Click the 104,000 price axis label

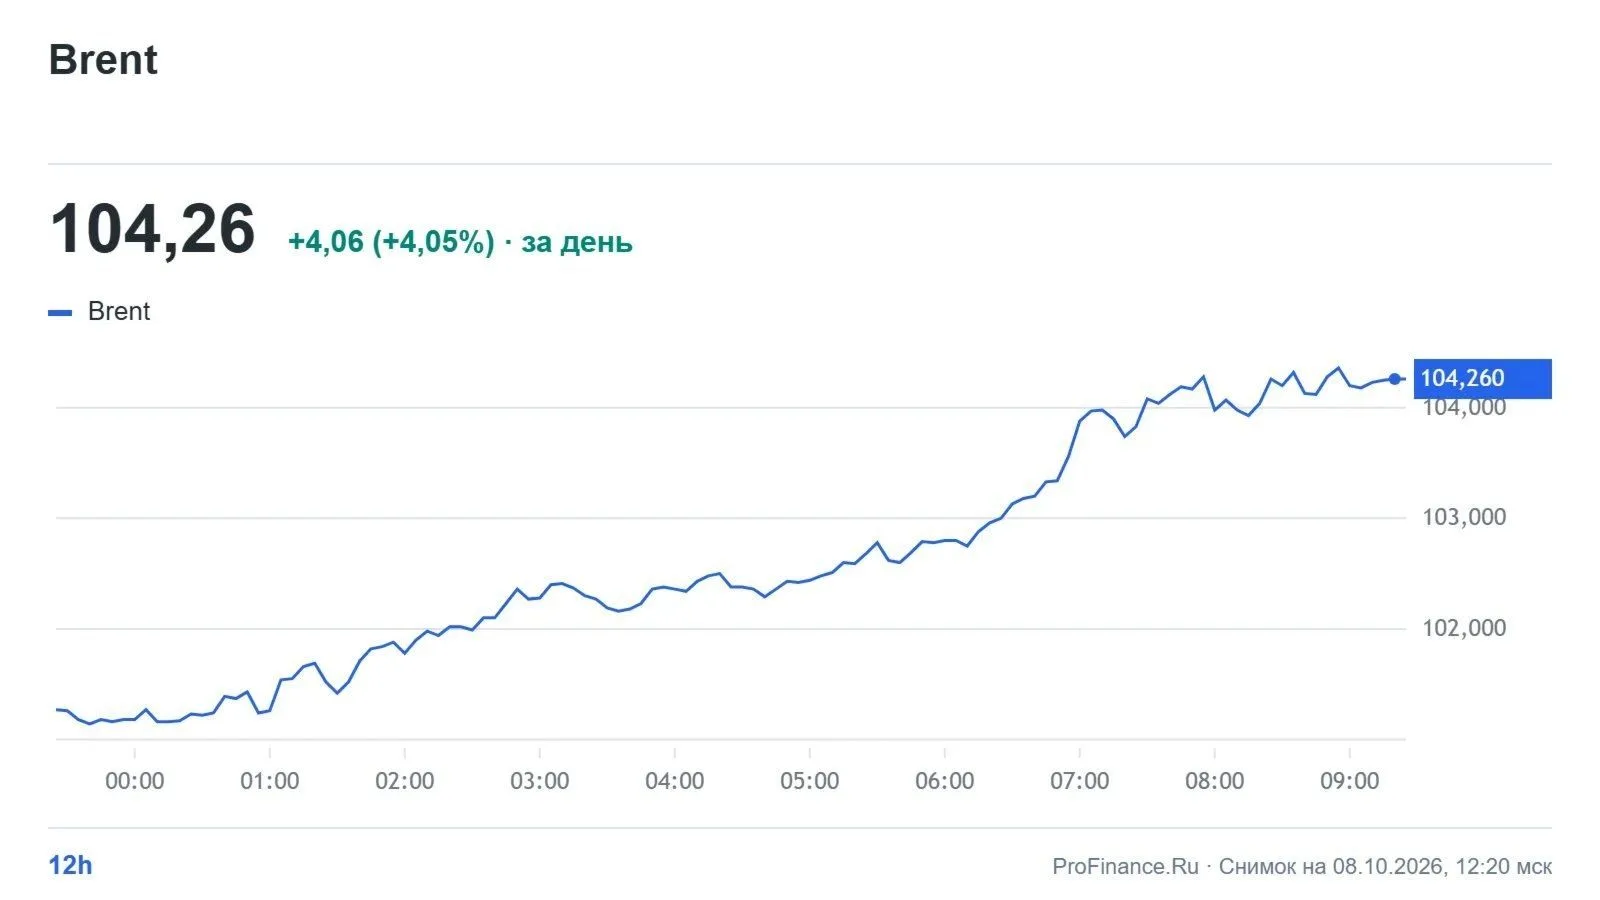[1464, 407]
